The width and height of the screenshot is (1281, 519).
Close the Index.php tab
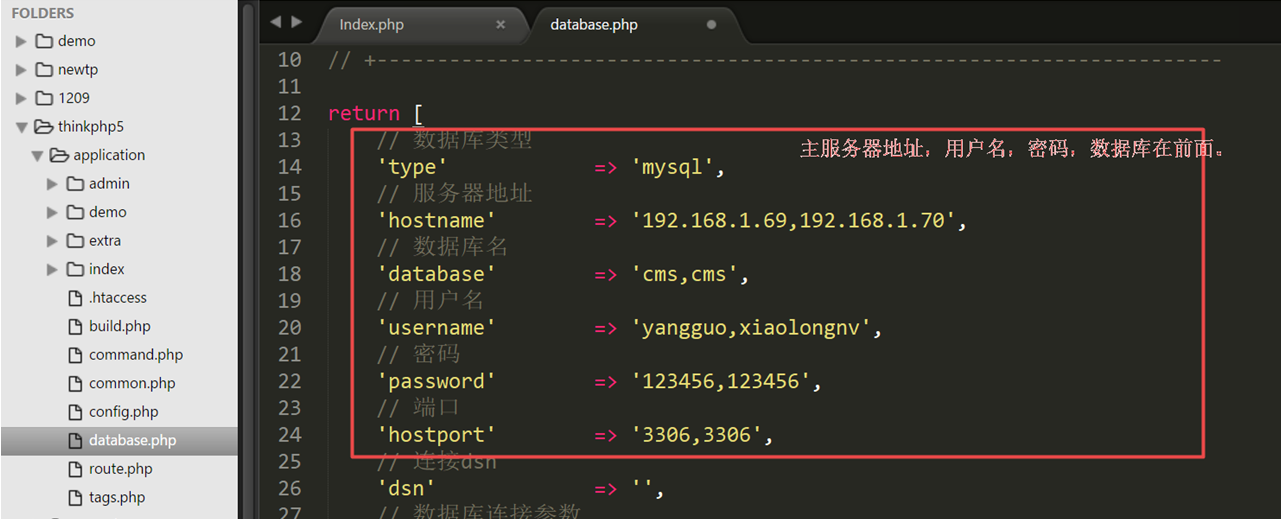pyautogui.click(x=501, y=24)
